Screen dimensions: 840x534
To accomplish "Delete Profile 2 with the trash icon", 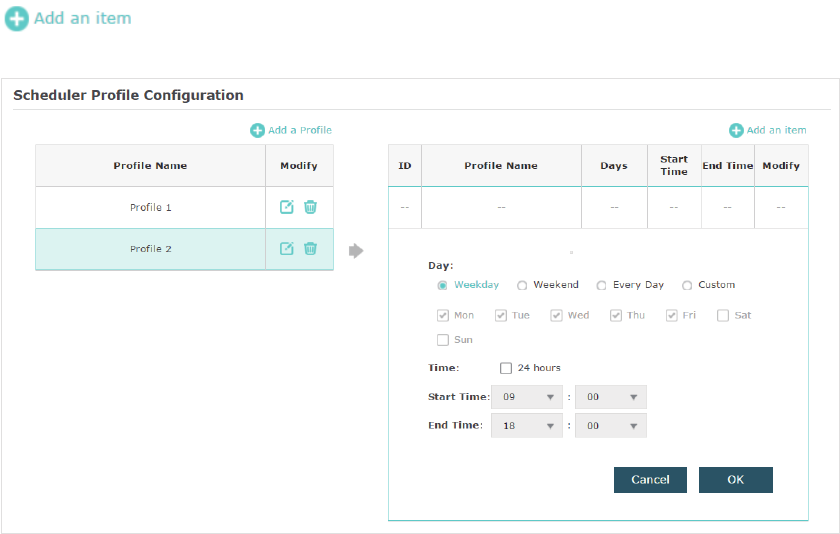I will point(310,249).
